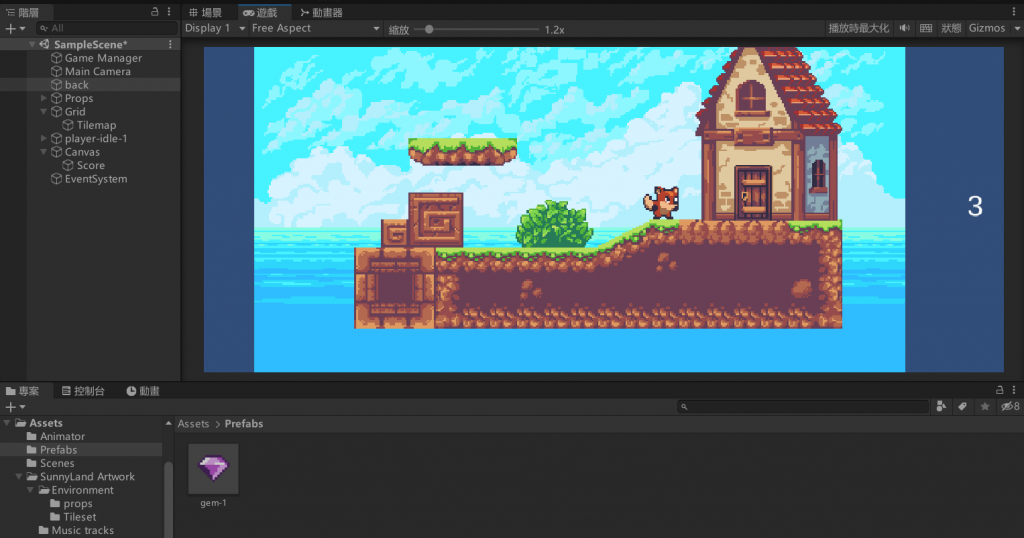This screenshot has width=1024, height=538.
Task: Open Hierarchy panel options menu
Action: (168, 11)
